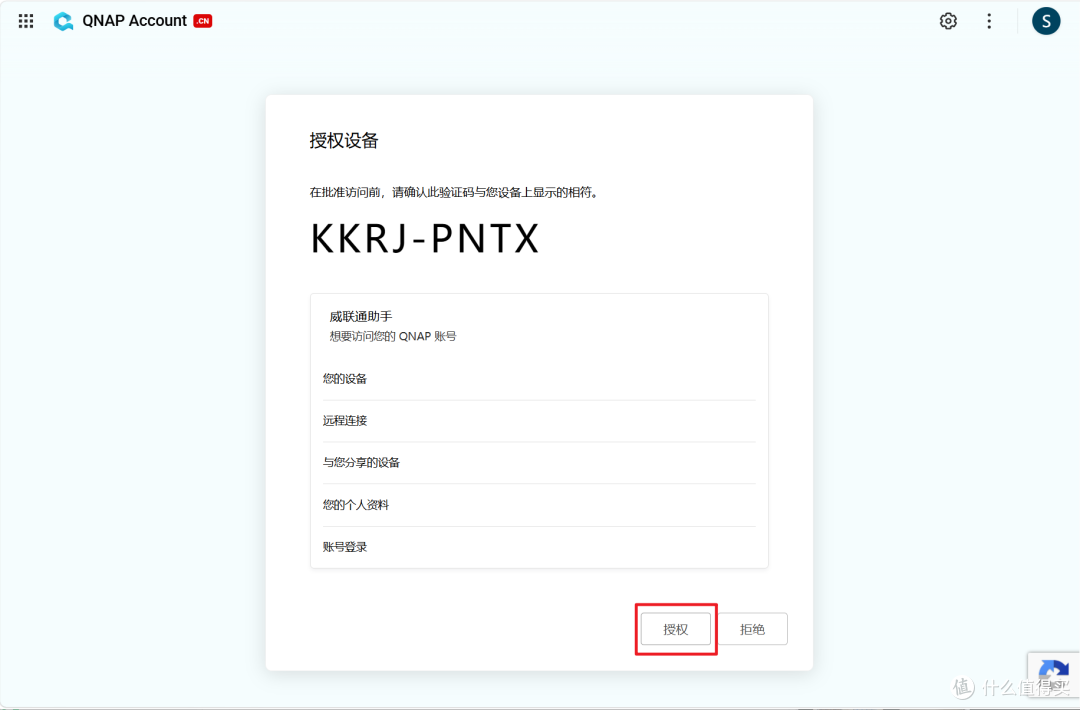Viewport: 1080px width, 710px height.
Task: Click the 拒绝 deny button
Action: 752,629
